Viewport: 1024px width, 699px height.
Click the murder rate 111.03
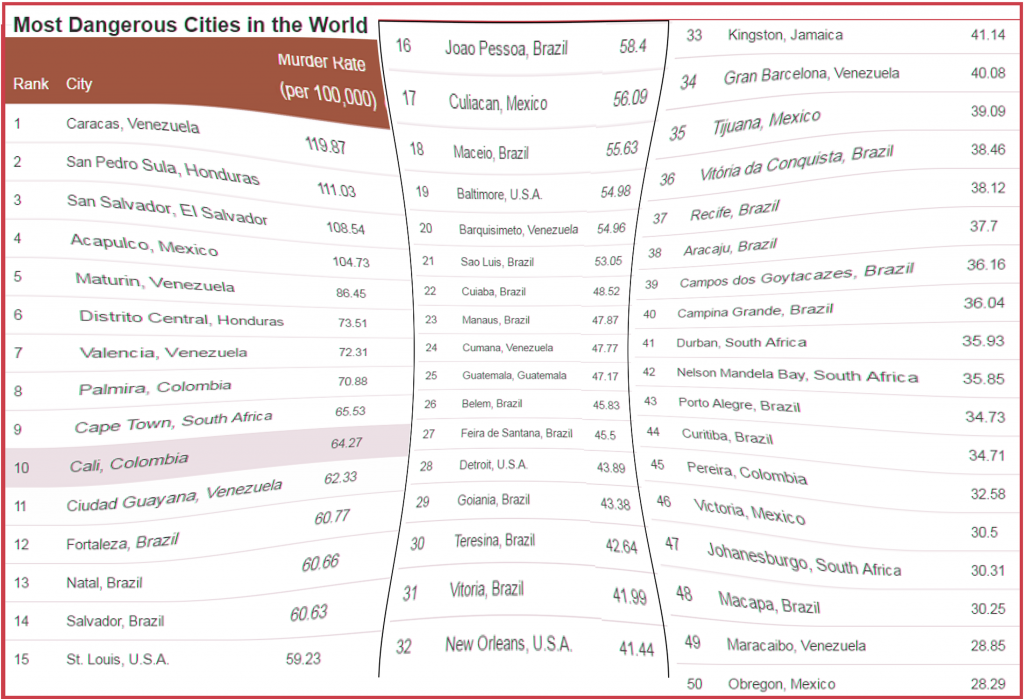[x=336, y=190]
